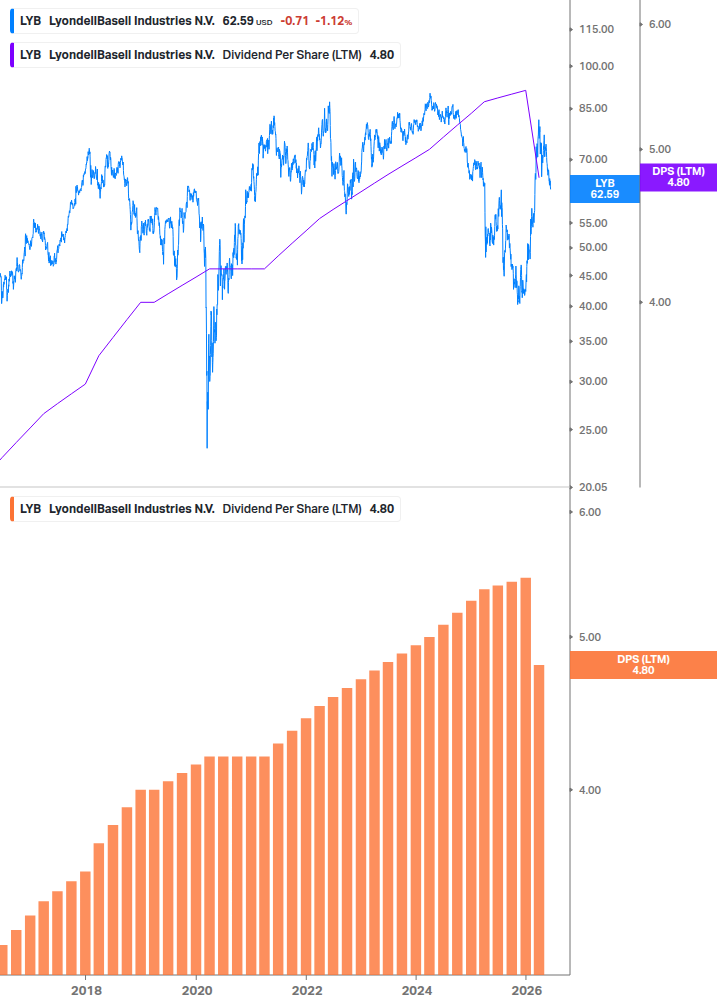Open the orange Dividend Per Share (LTM) legend
The height and width of the screenshot is (1005, 717).
(205, 509)
